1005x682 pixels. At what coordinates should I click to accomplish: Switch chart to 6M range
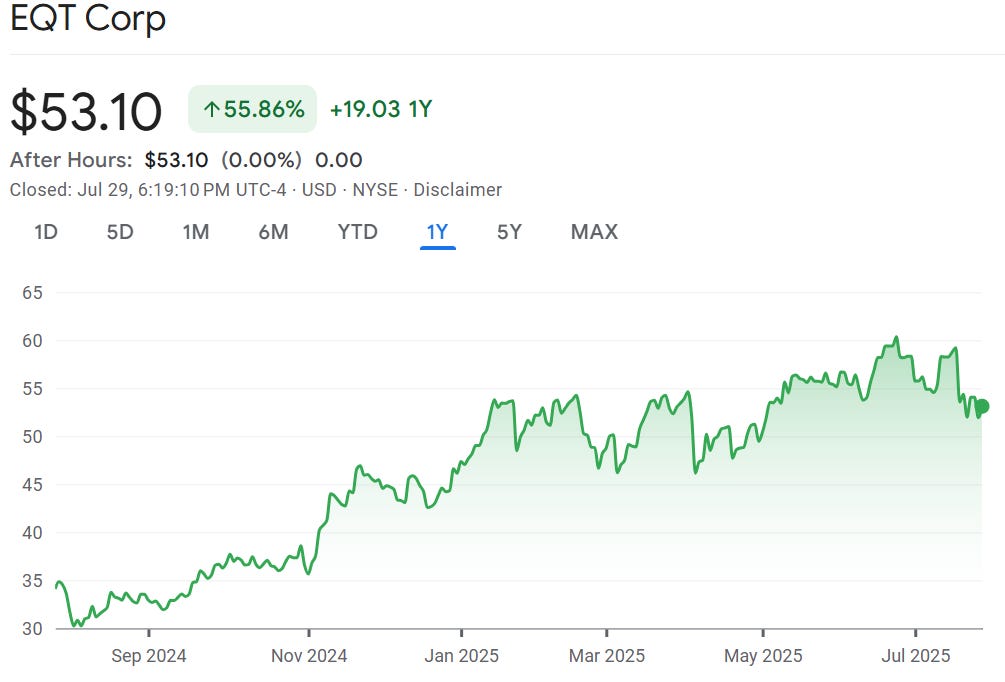pos(274,231)
